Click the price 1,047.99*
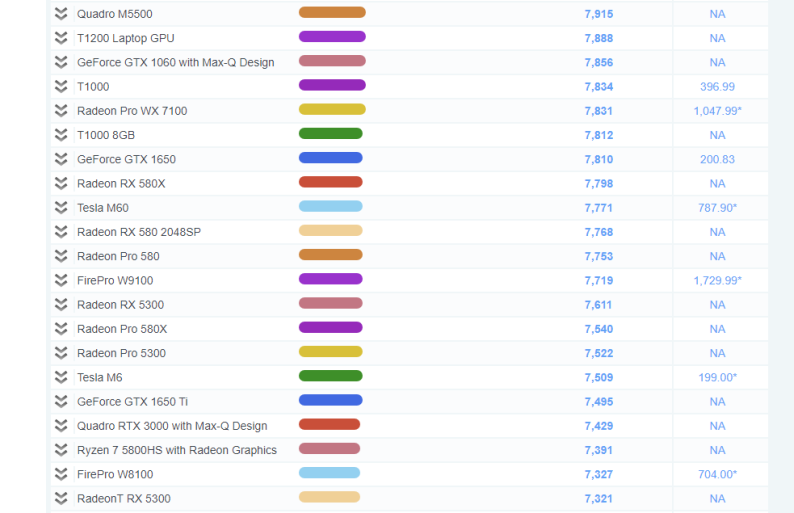The width and height of the screenshot is (794, 513). tap(718, 111)
